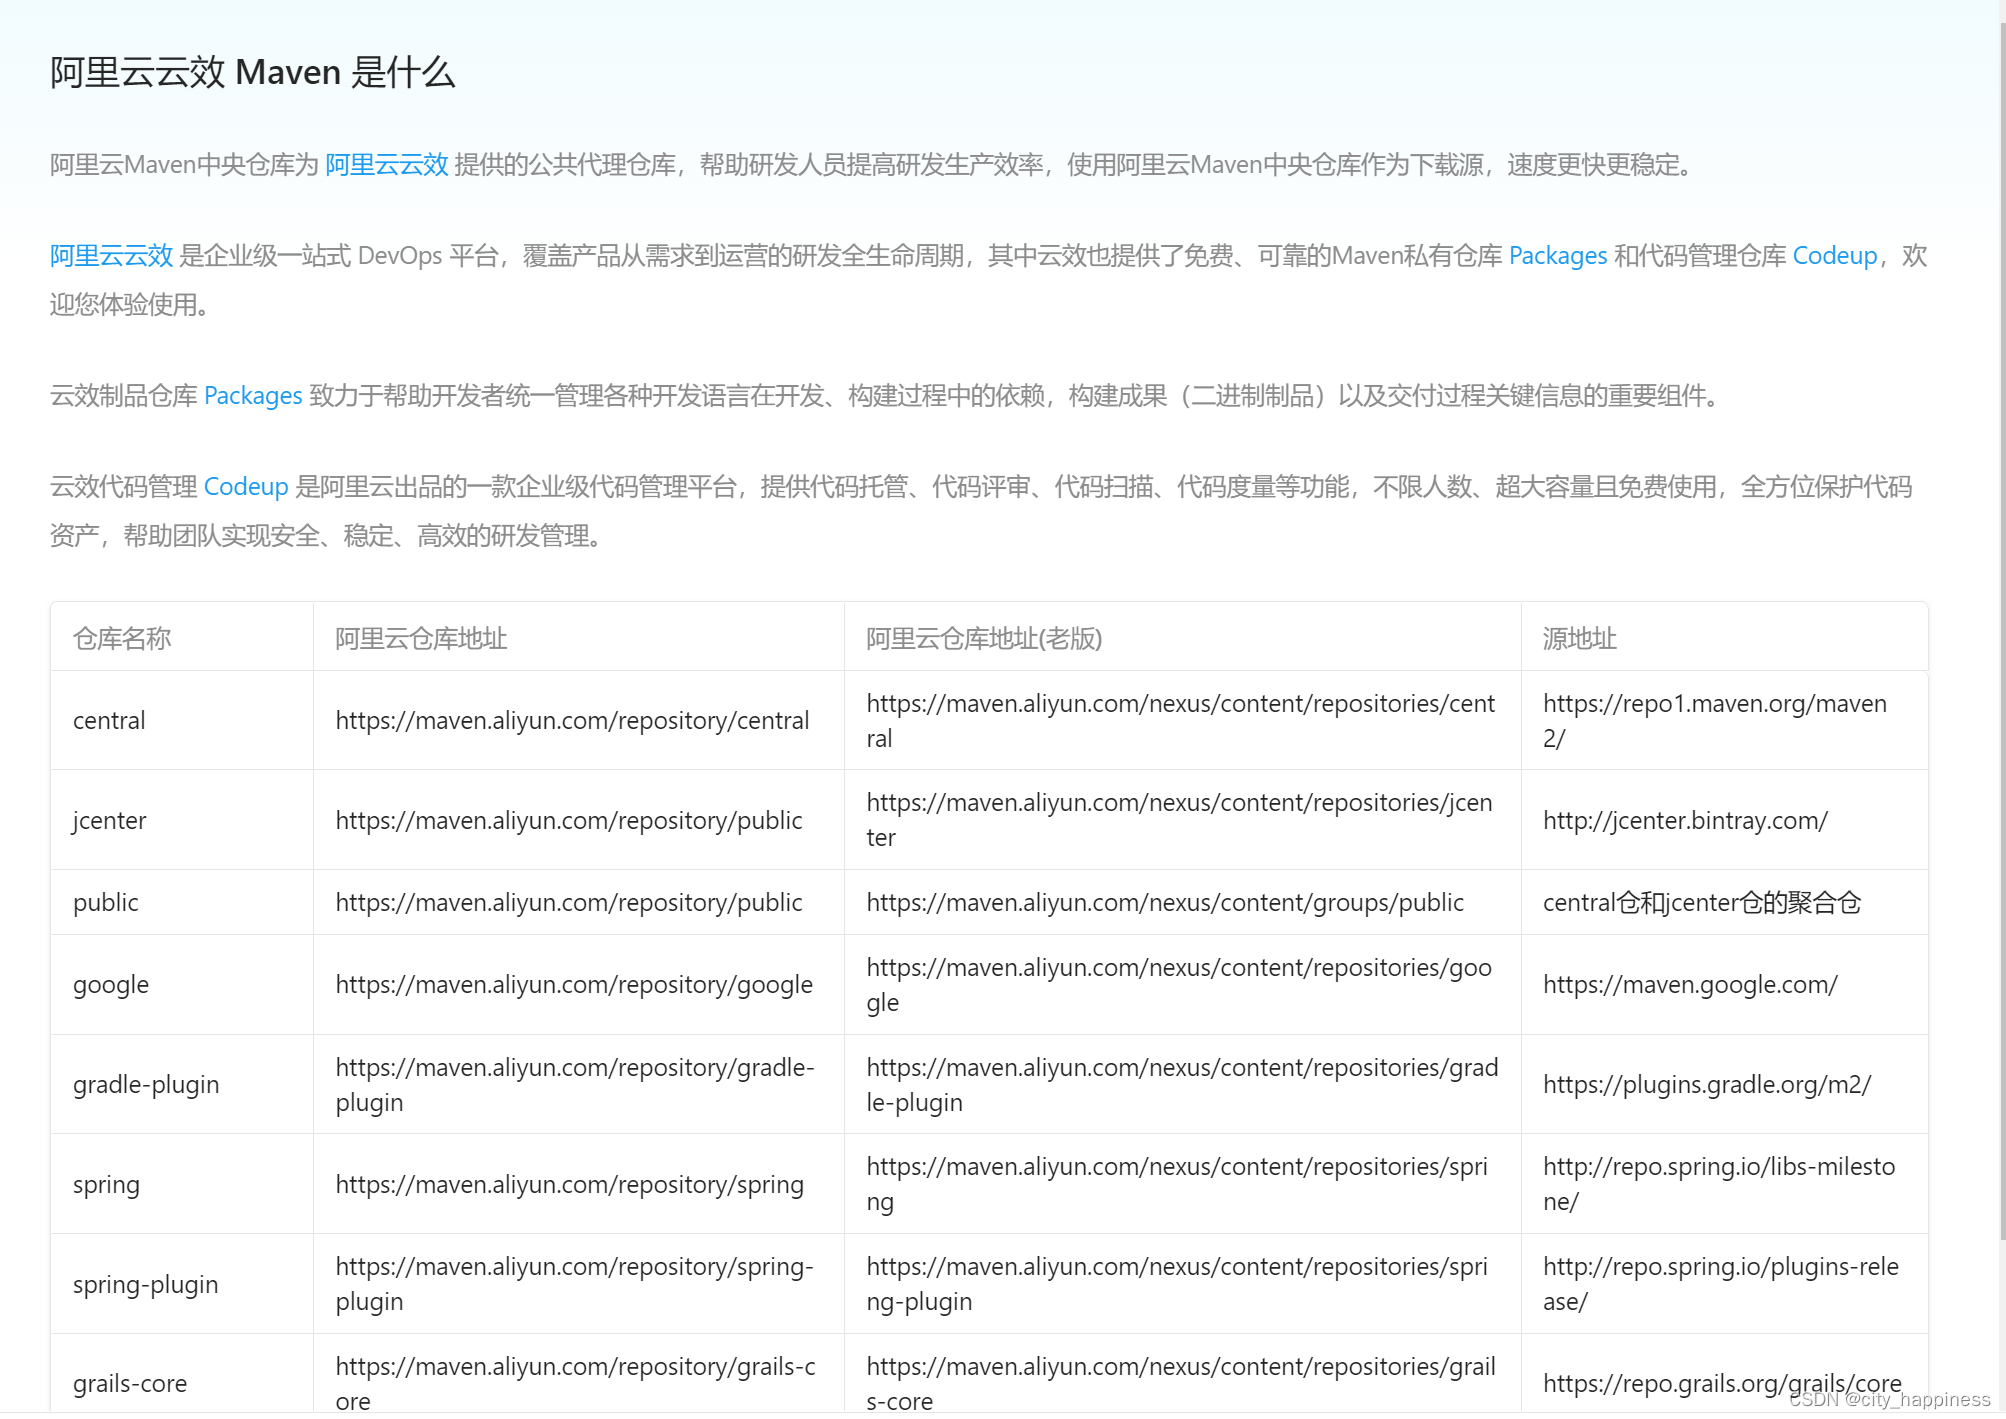
Task: Click the 仓库名称 column header
Action: coord(122,639)
